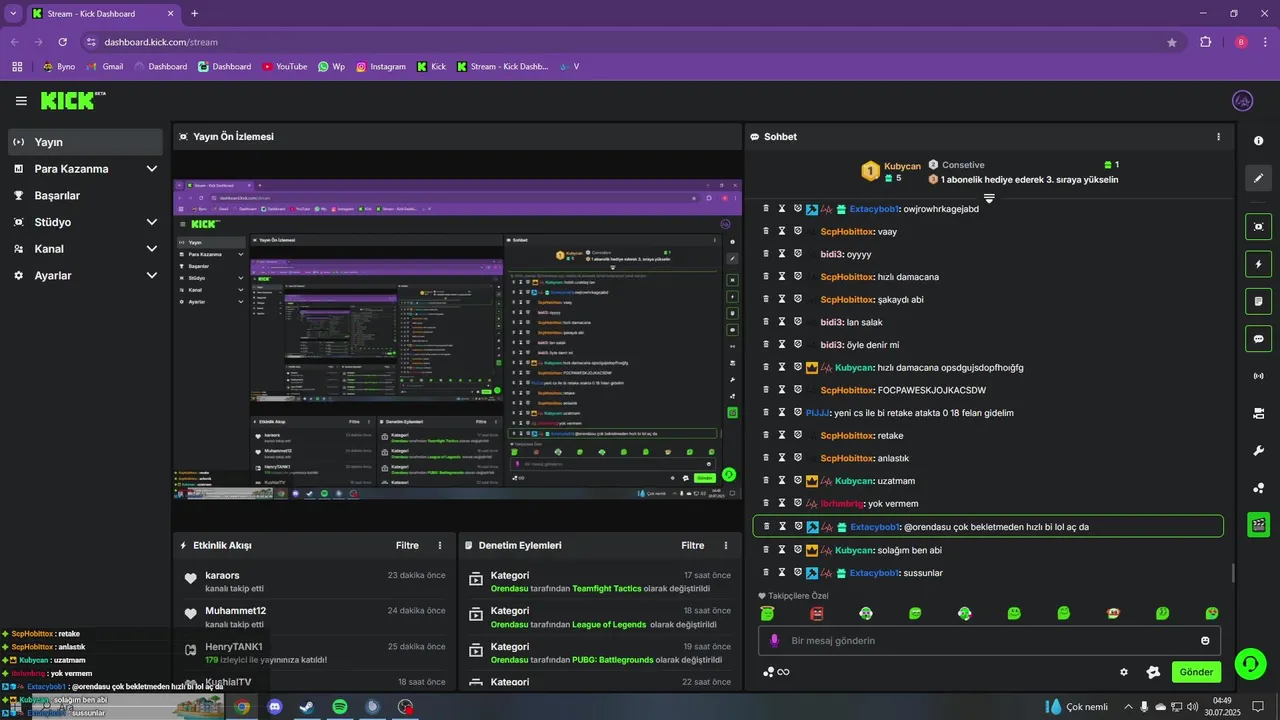1280x720 pixels.
Task: Open Filtre in Etkinlik Akışı panel
Action: (x=407, y=545)
